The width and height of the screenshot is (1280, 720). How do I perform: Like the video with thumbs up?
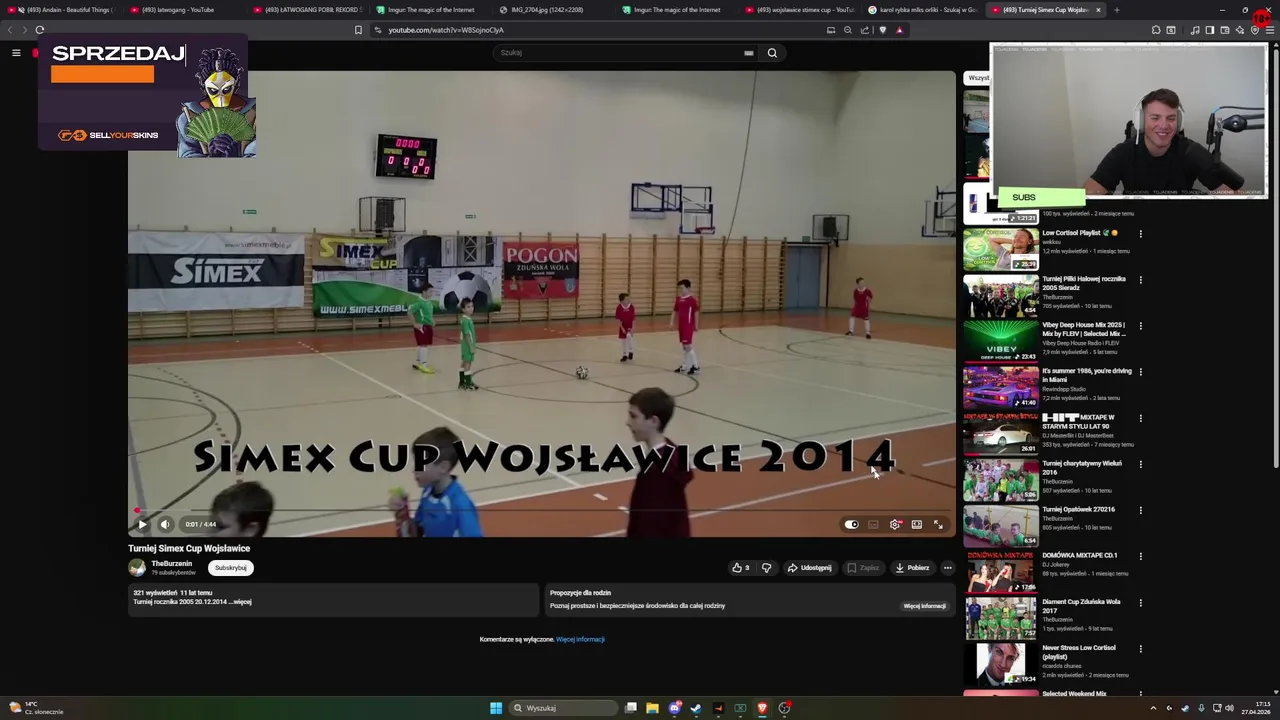pyautogui.click(x=741, y=567)
